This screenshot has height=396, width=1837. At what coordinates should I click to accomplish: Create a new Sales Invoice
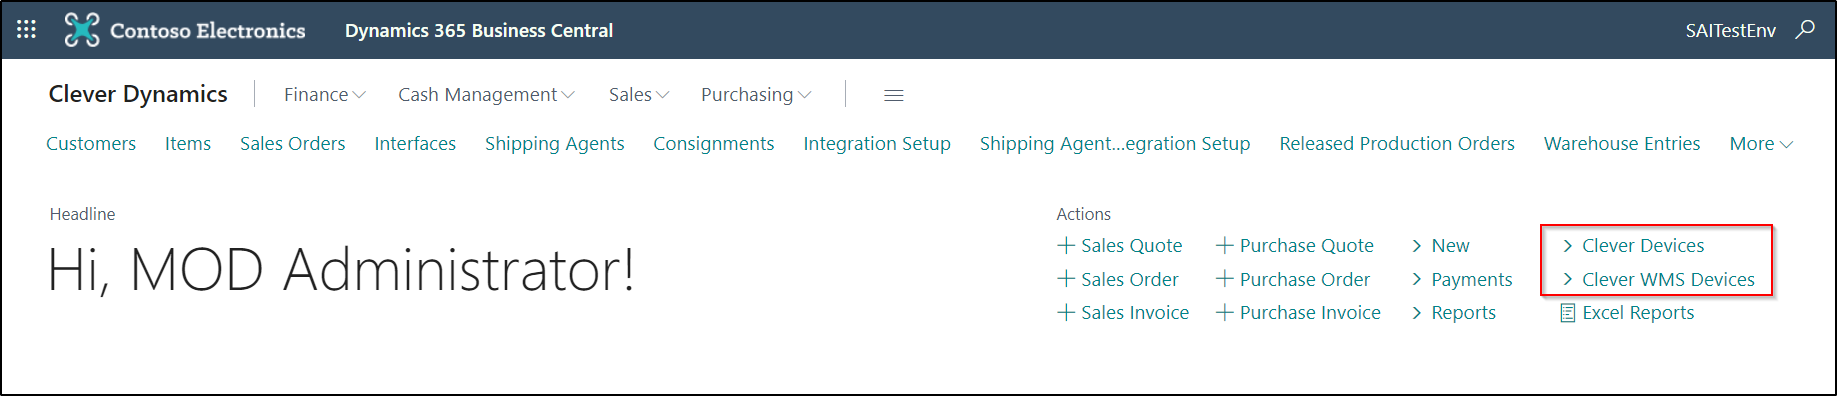pos(1123,313)
